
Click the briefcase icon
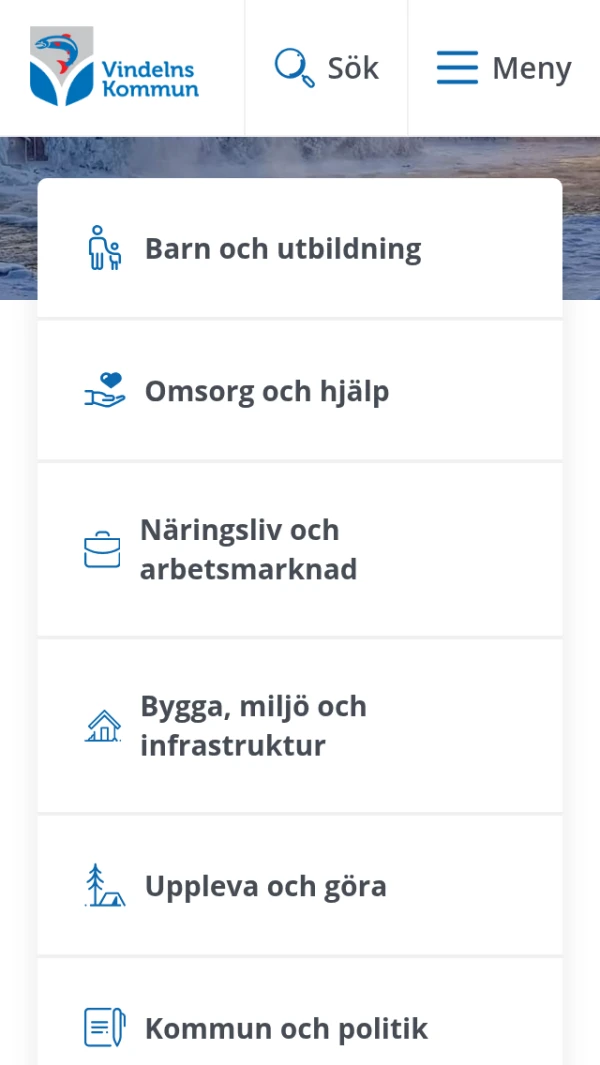coord(102,550)
